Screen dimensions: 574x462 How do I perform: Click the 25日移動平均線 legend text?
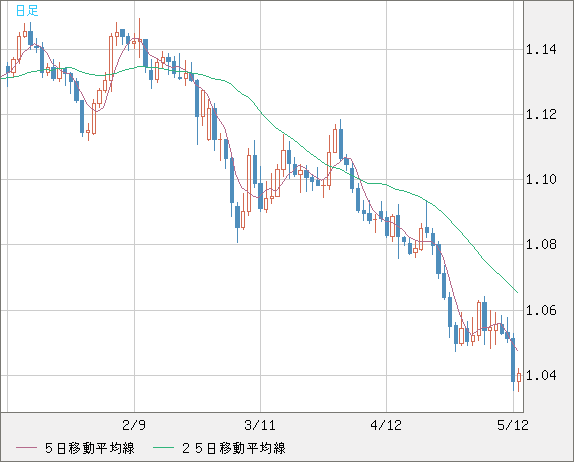(x=234, y=448)
